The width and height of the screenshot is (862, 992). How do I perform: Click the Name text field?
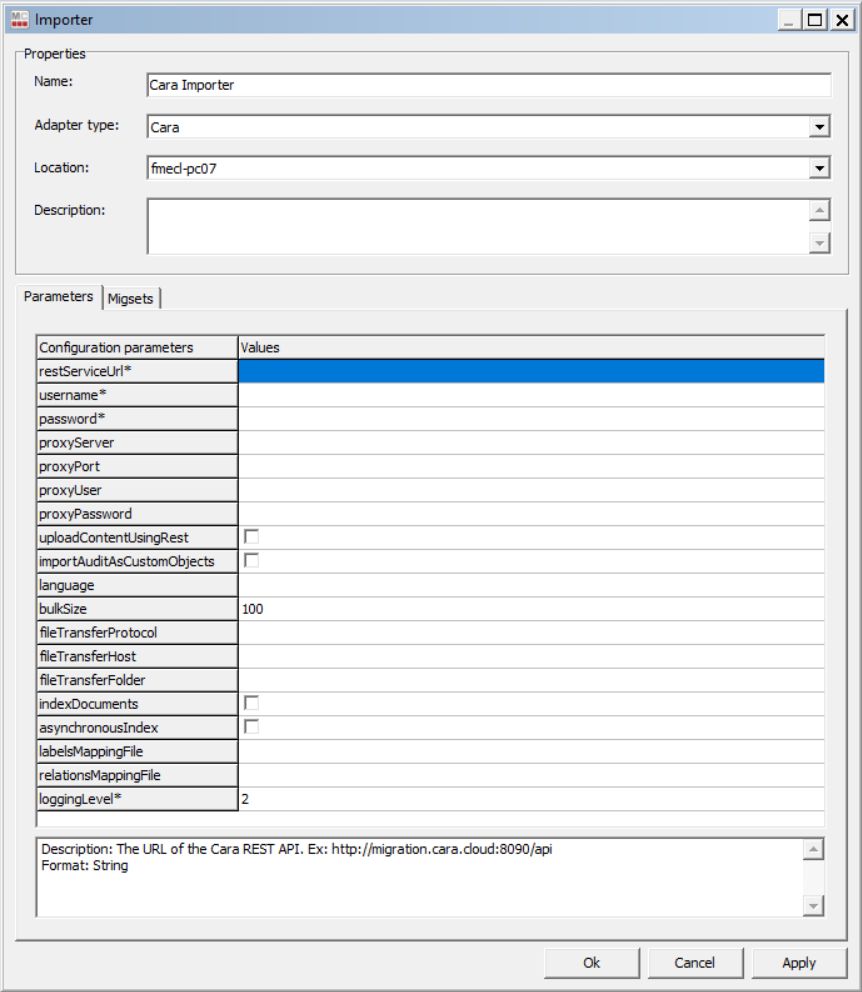(488, 85)
